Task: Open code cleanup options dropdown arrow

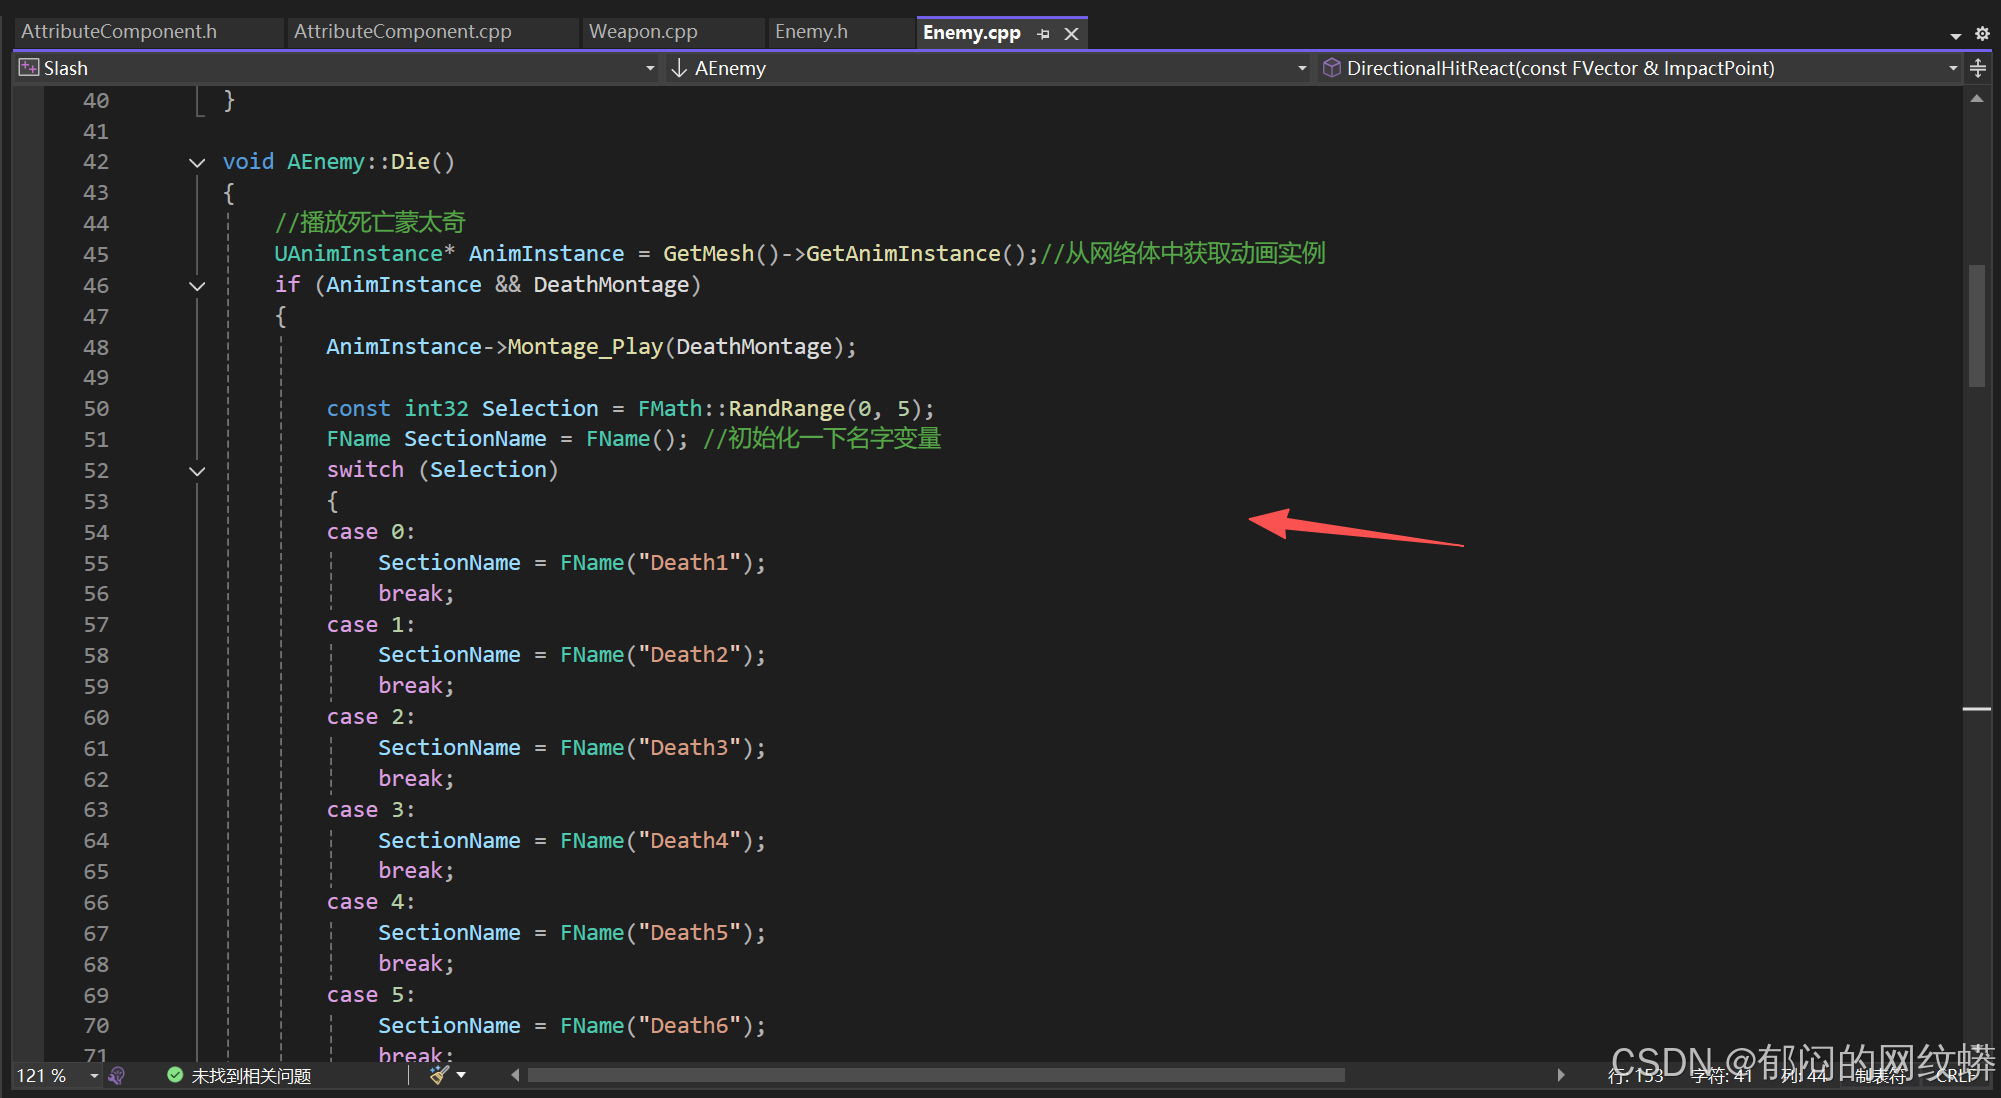Action: (x=461, y=1075)
